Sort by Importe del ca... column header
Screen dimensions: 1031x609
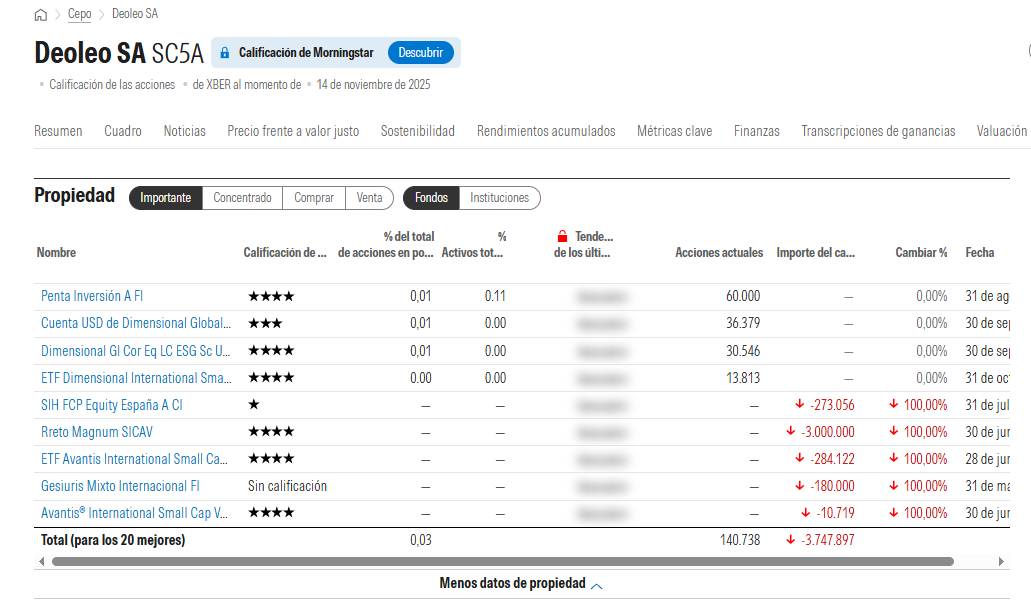pos(816,253)
